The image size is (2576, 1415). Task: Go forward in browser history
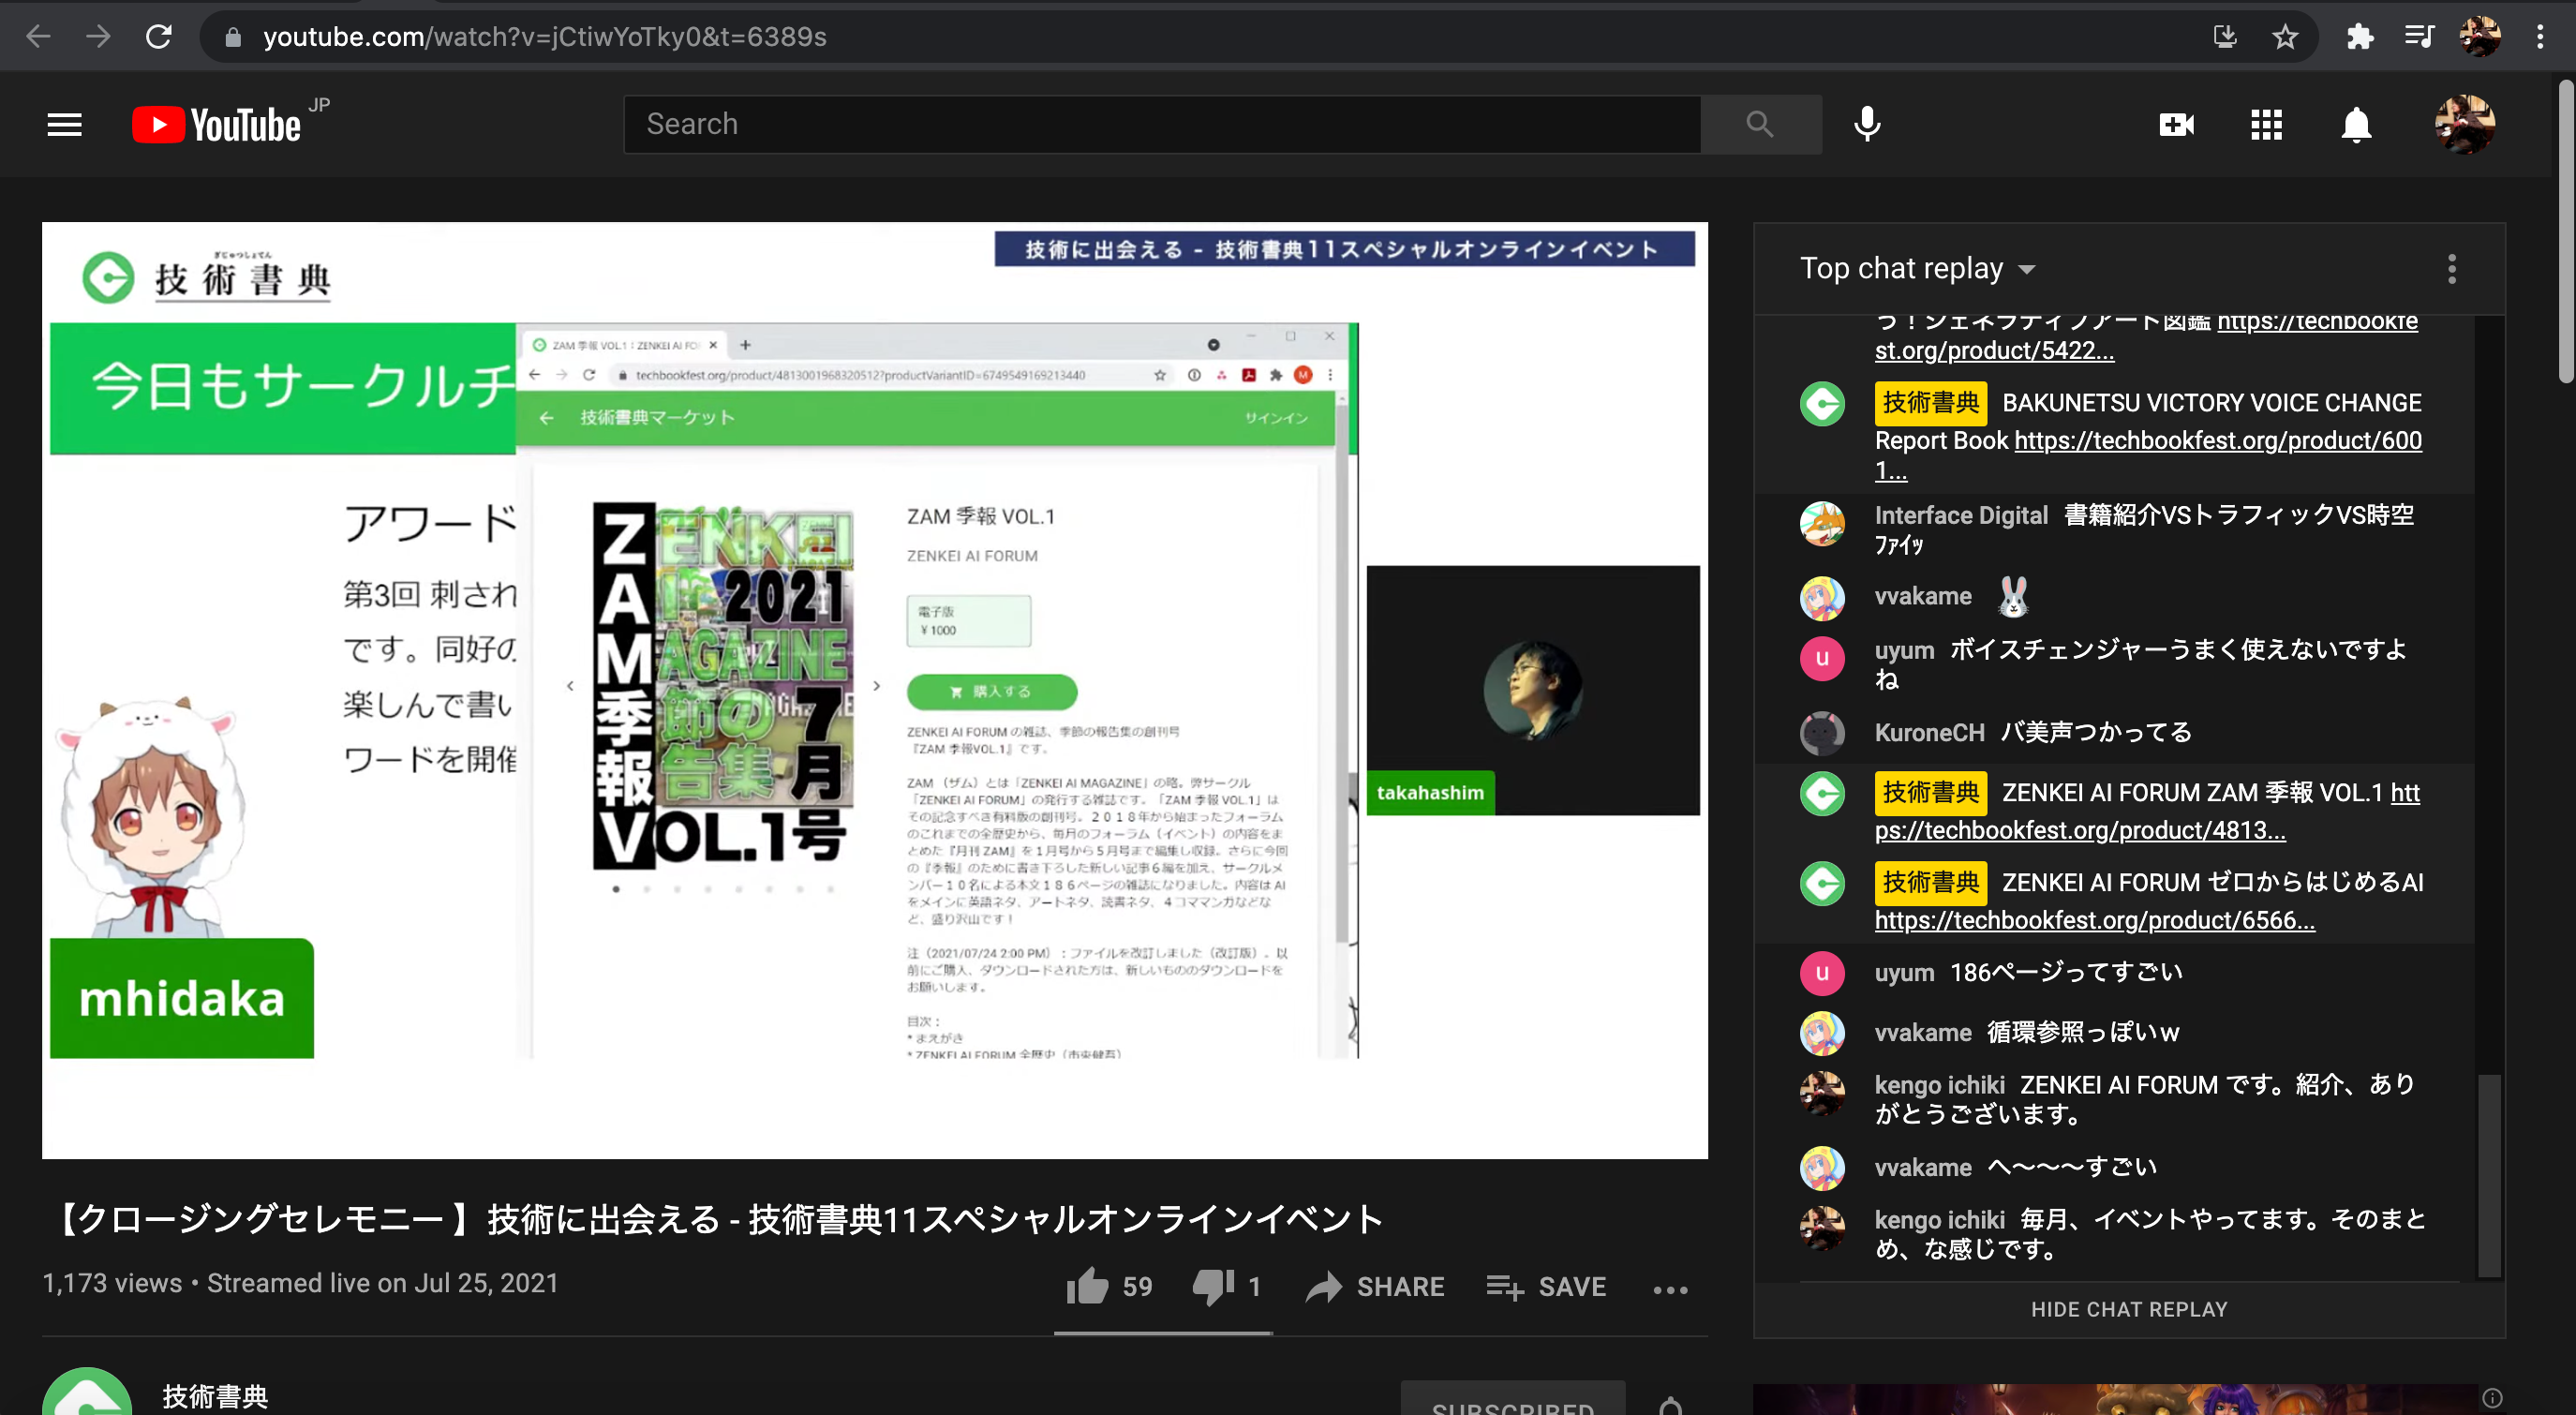[x=98, y=37]
